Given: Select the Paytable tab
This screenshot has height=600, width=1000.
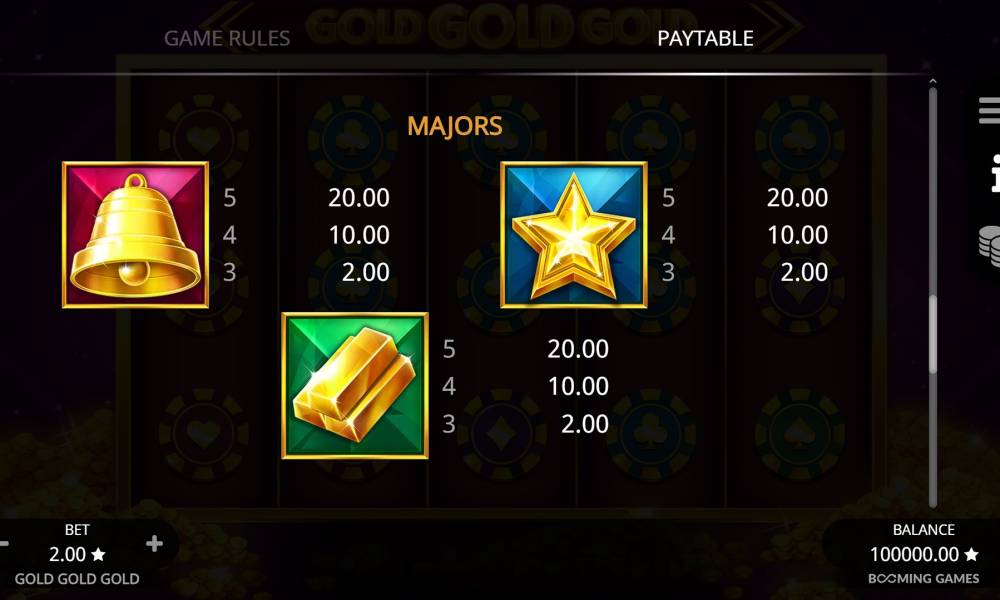Looking at the screenshot, I should coord(705,38).
